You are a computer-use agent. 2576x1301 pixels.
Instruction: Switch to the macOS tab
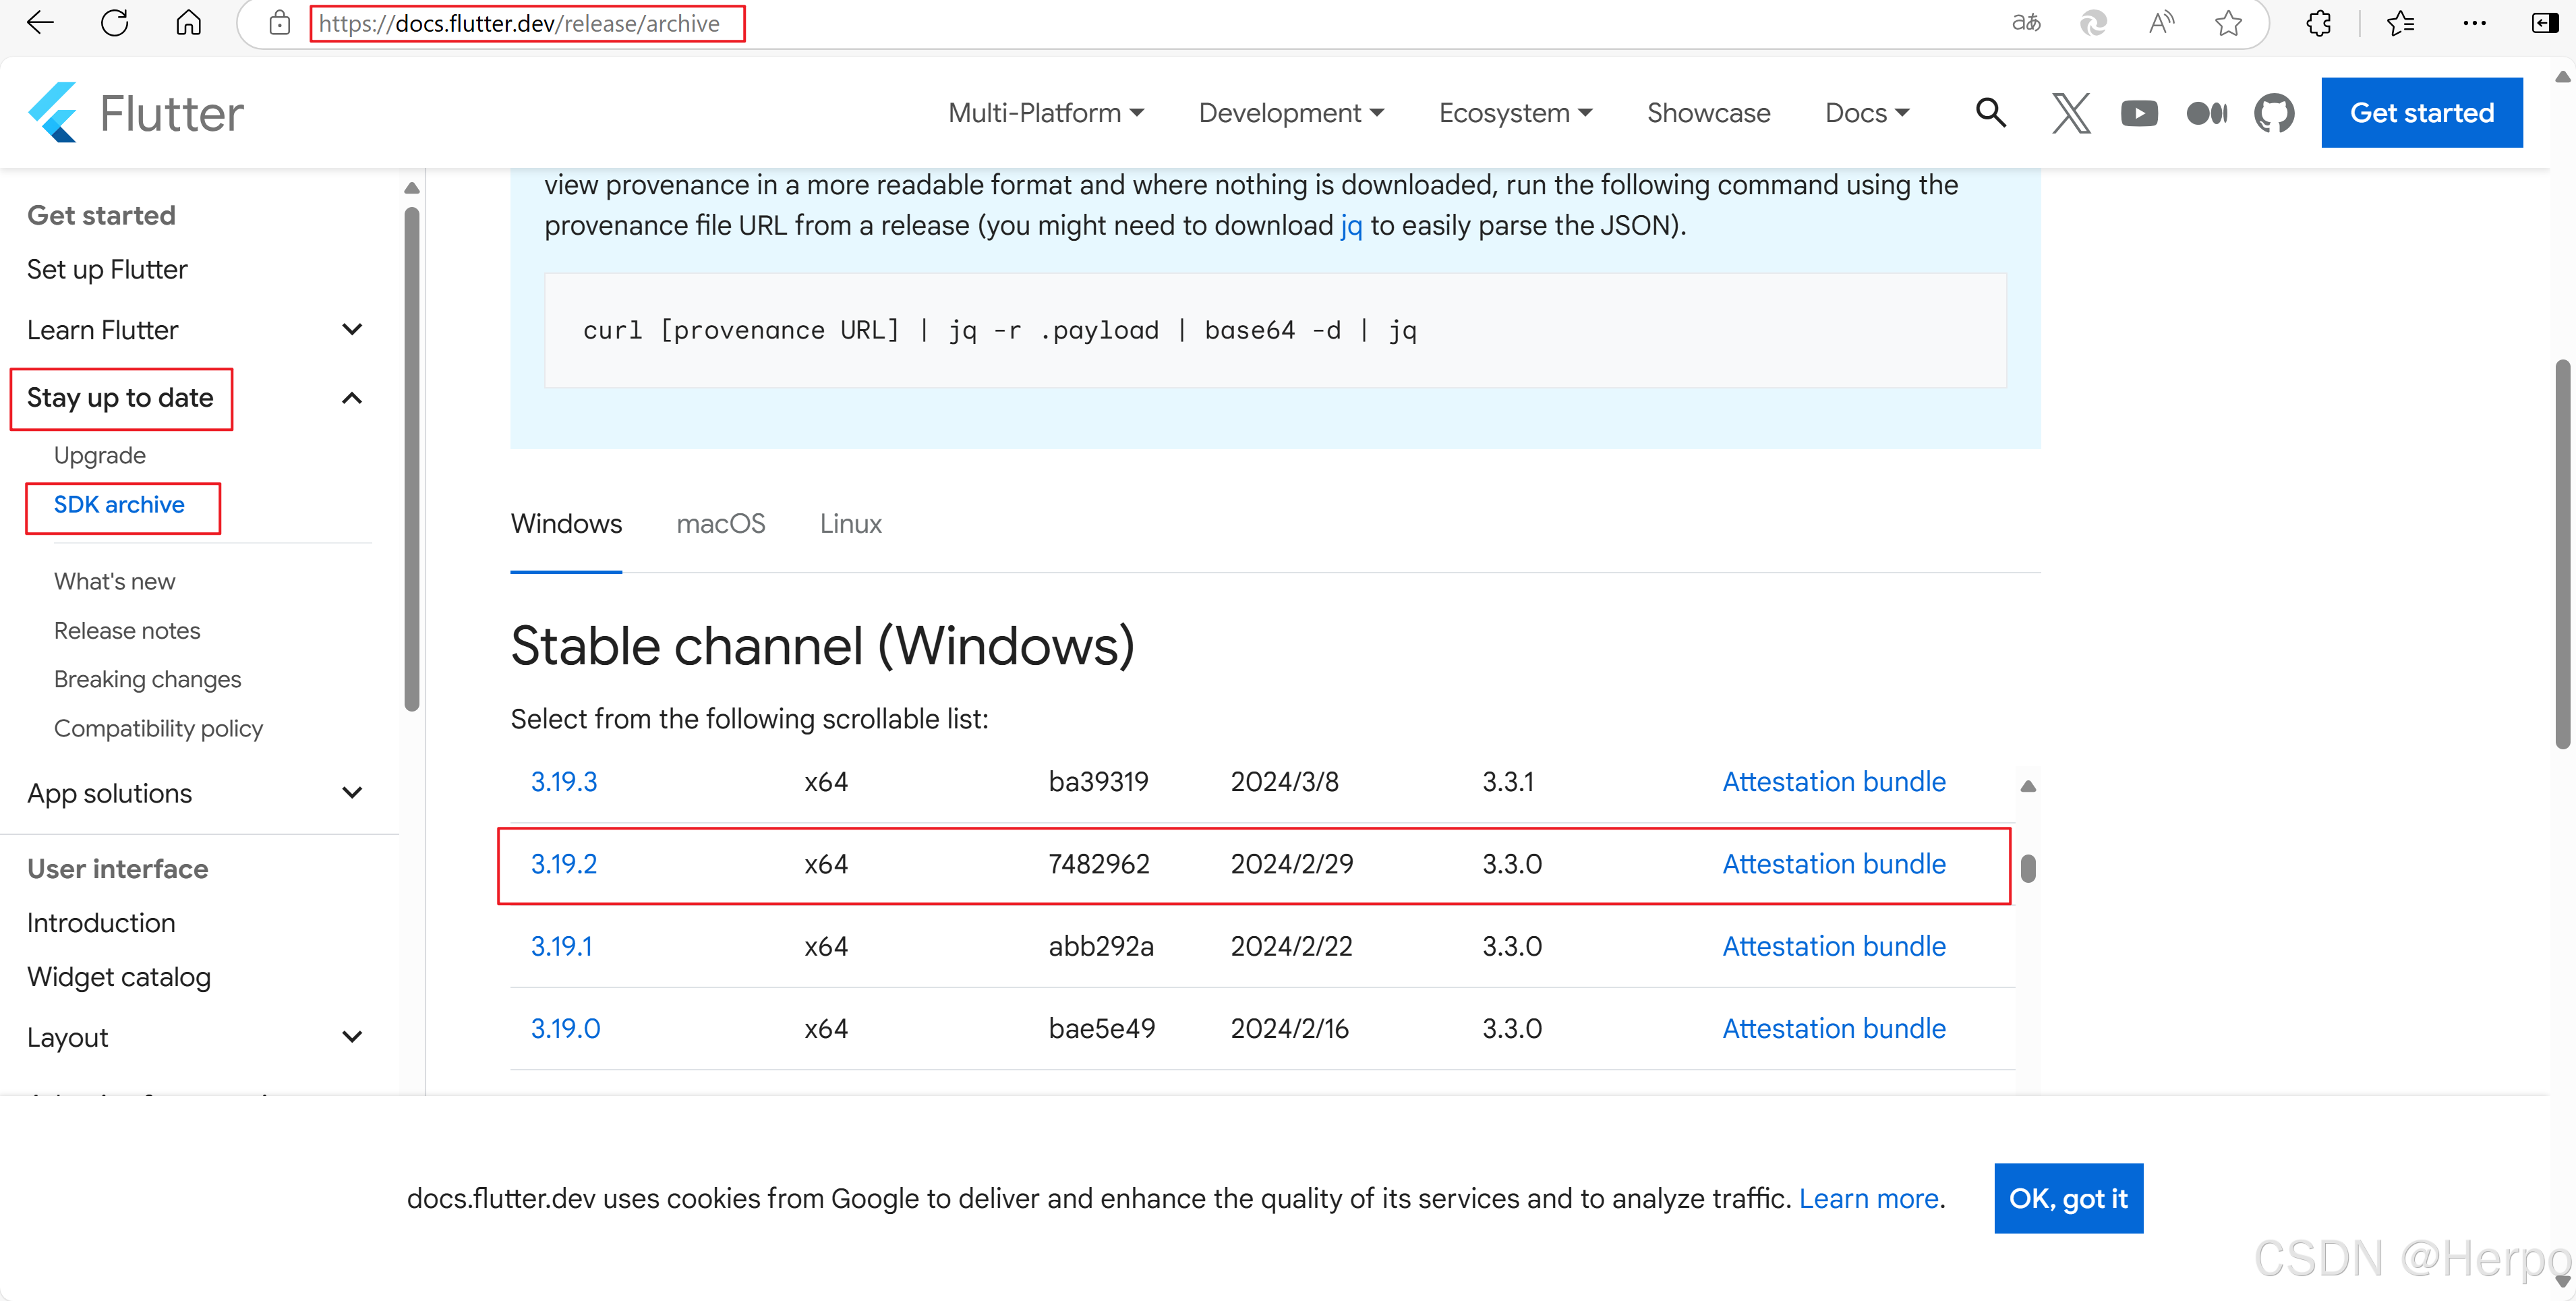click(720, 524)
